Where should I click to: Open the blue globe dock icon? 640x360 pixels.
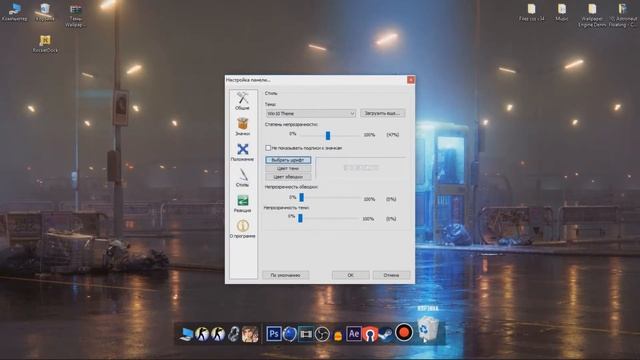coord(289,334)
